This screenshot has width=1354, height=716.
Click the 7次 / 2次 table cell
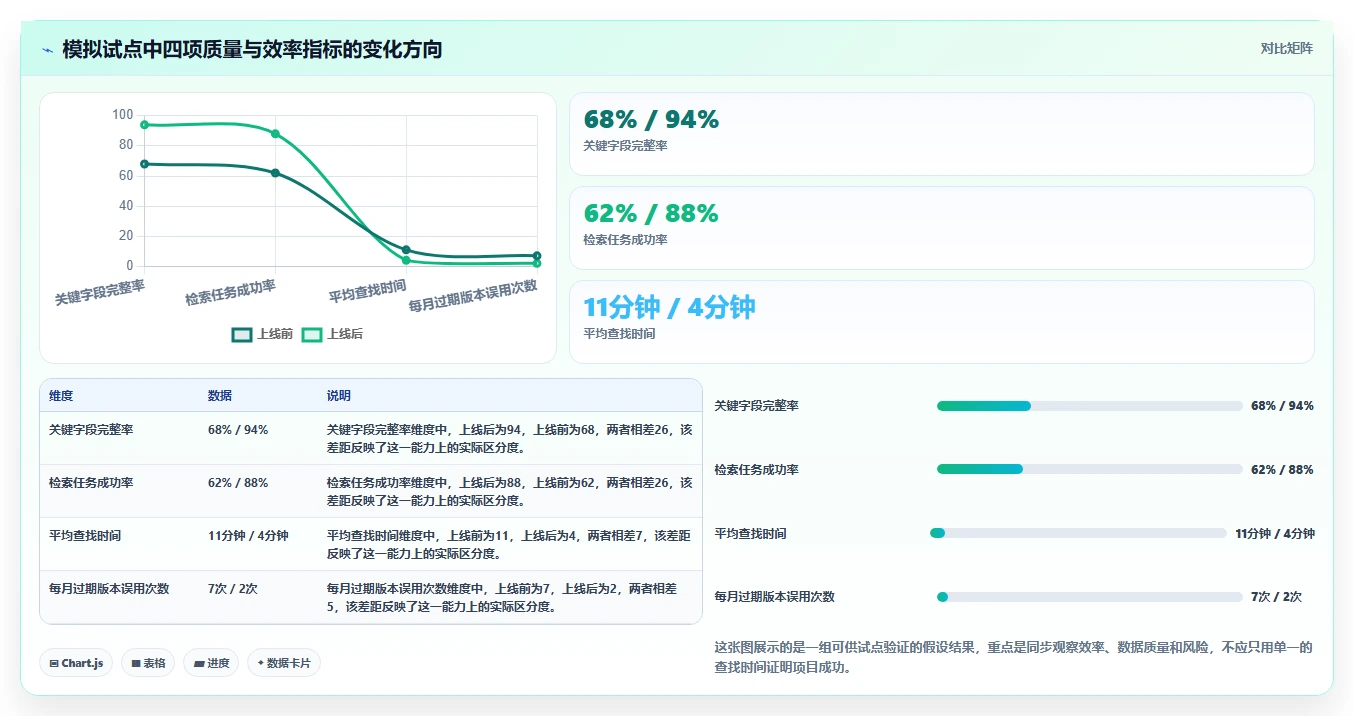click(x=233, y=588)
